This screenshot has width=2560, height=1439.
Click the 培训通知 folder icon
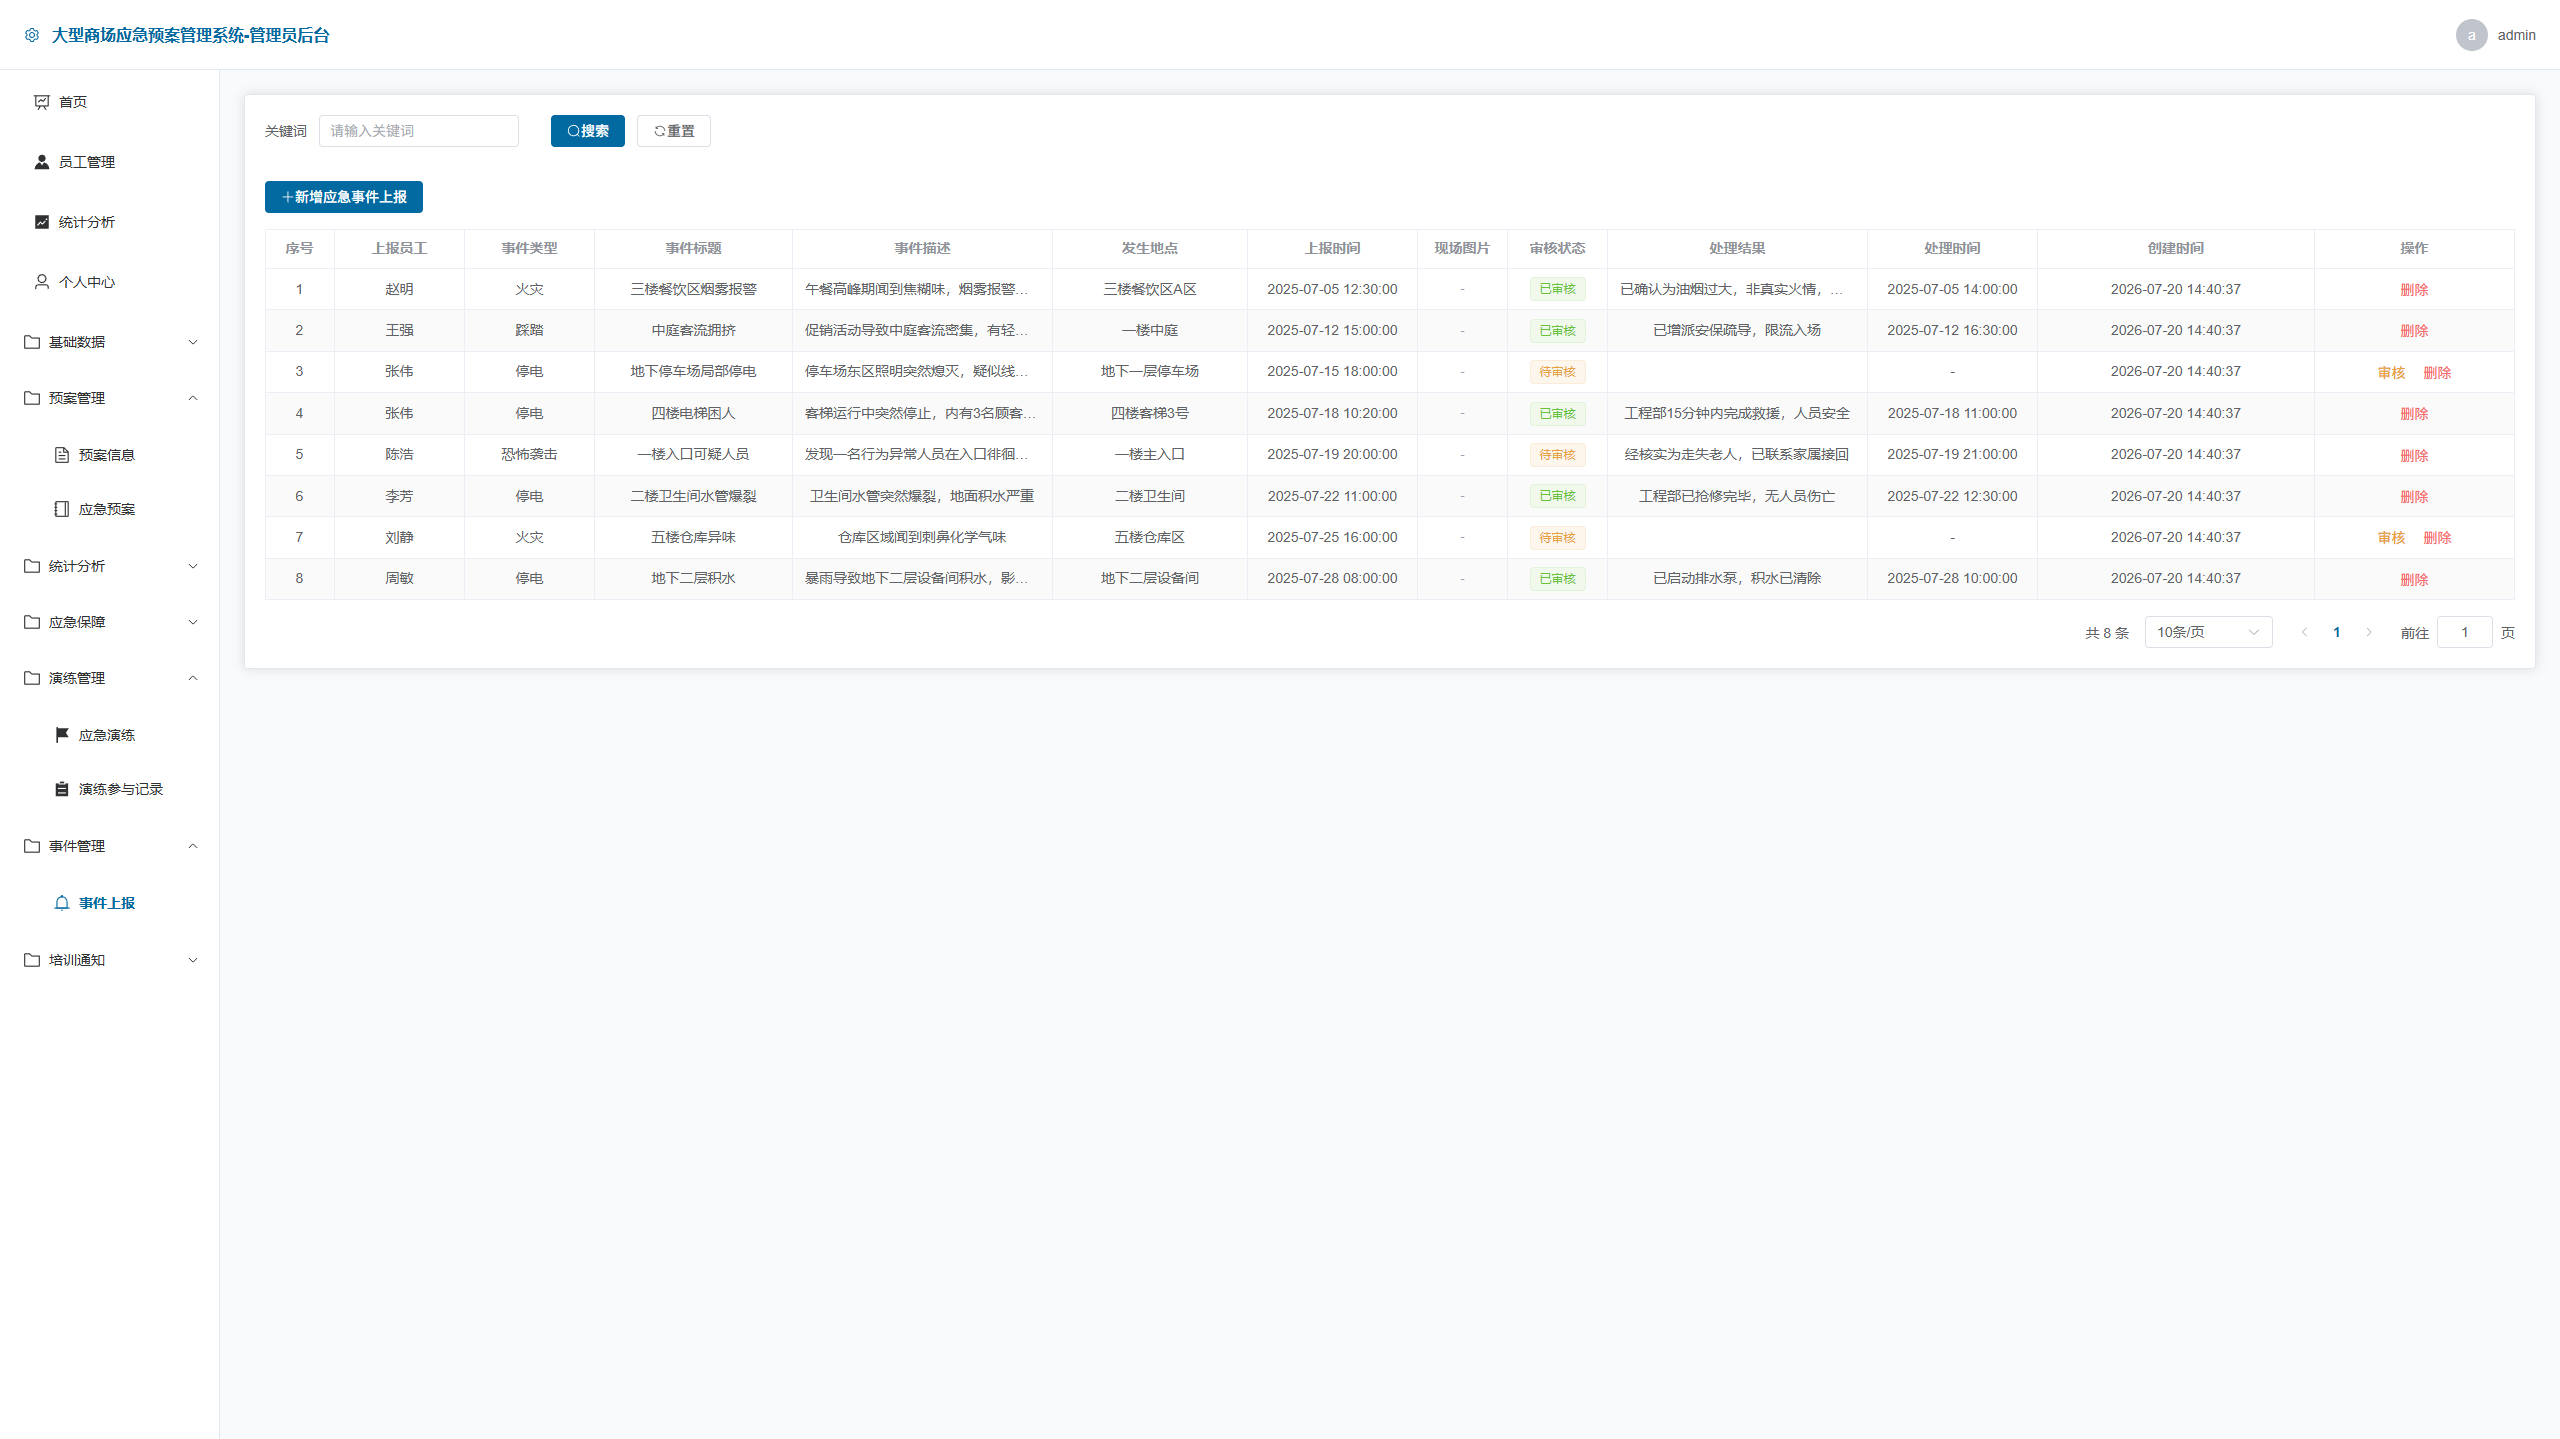32,960
